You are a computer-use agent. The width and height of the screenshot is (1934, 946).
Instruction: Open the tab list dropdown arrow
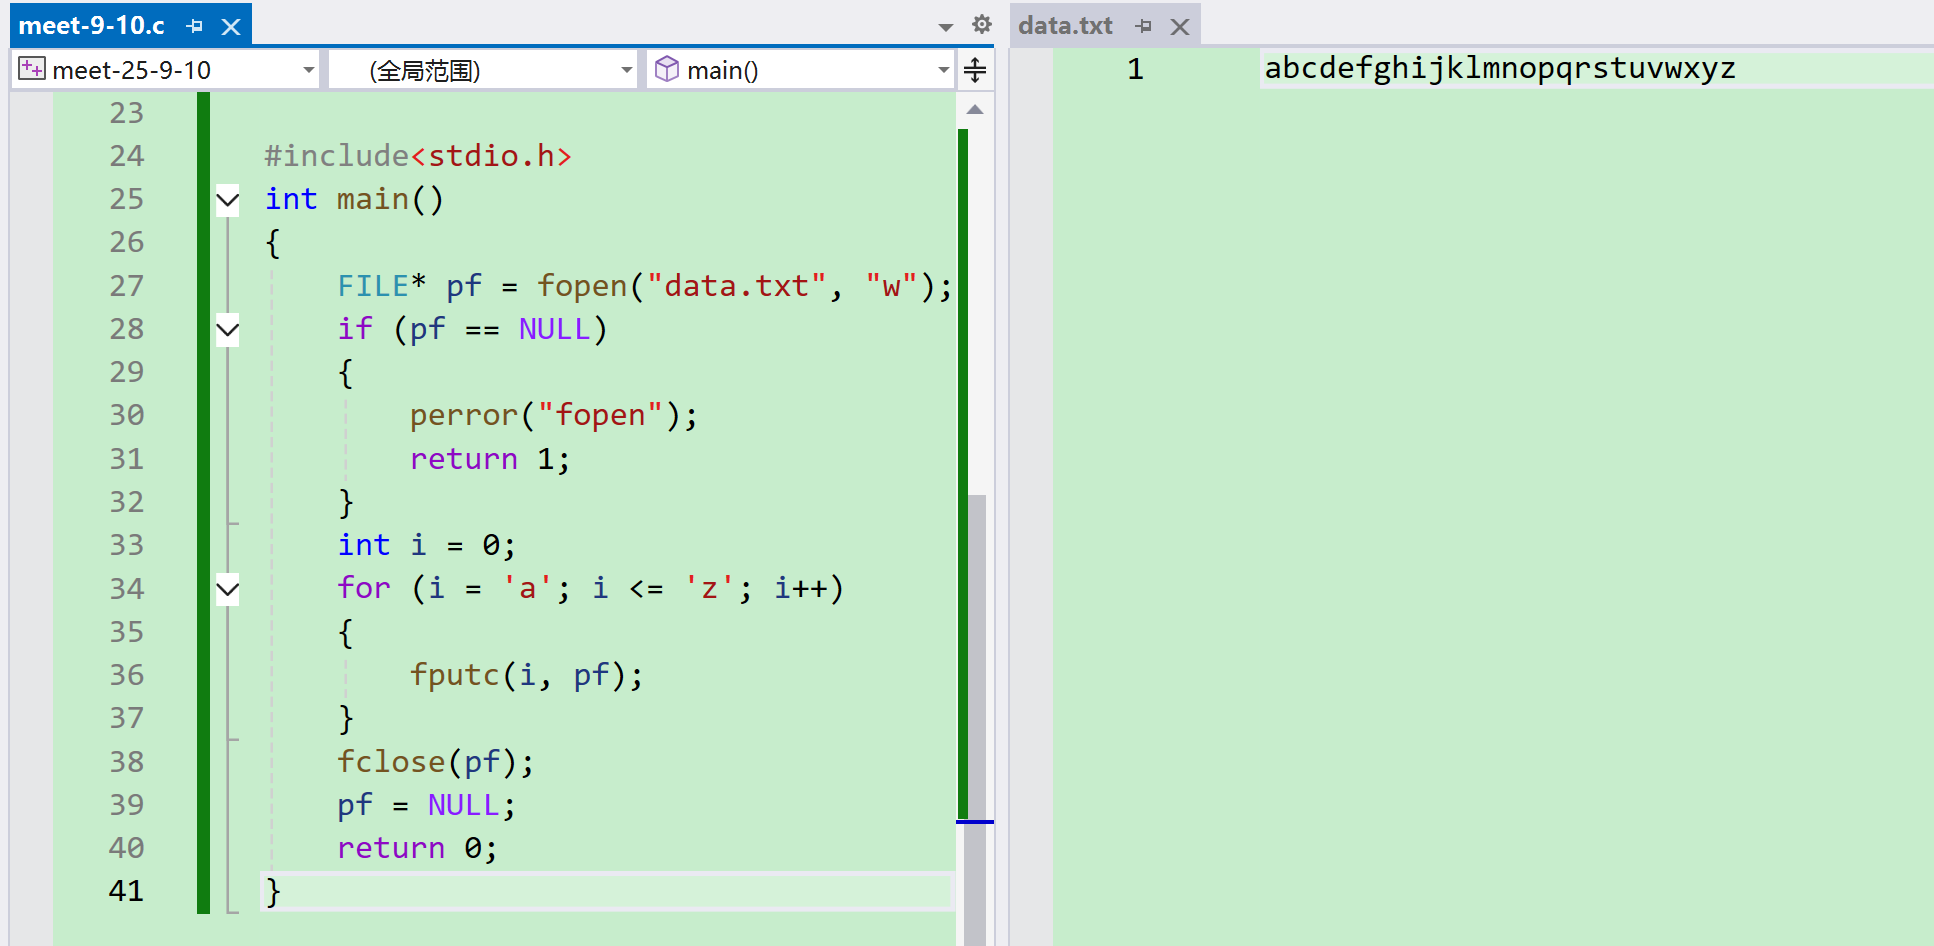pos(946,27)
